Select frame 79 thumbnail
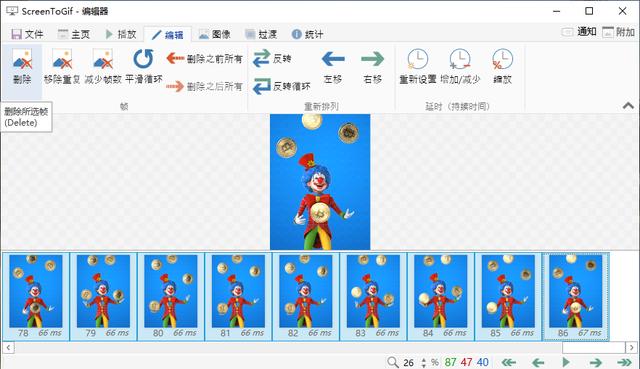This screenshot has width=640, height=369. [103, 296]
